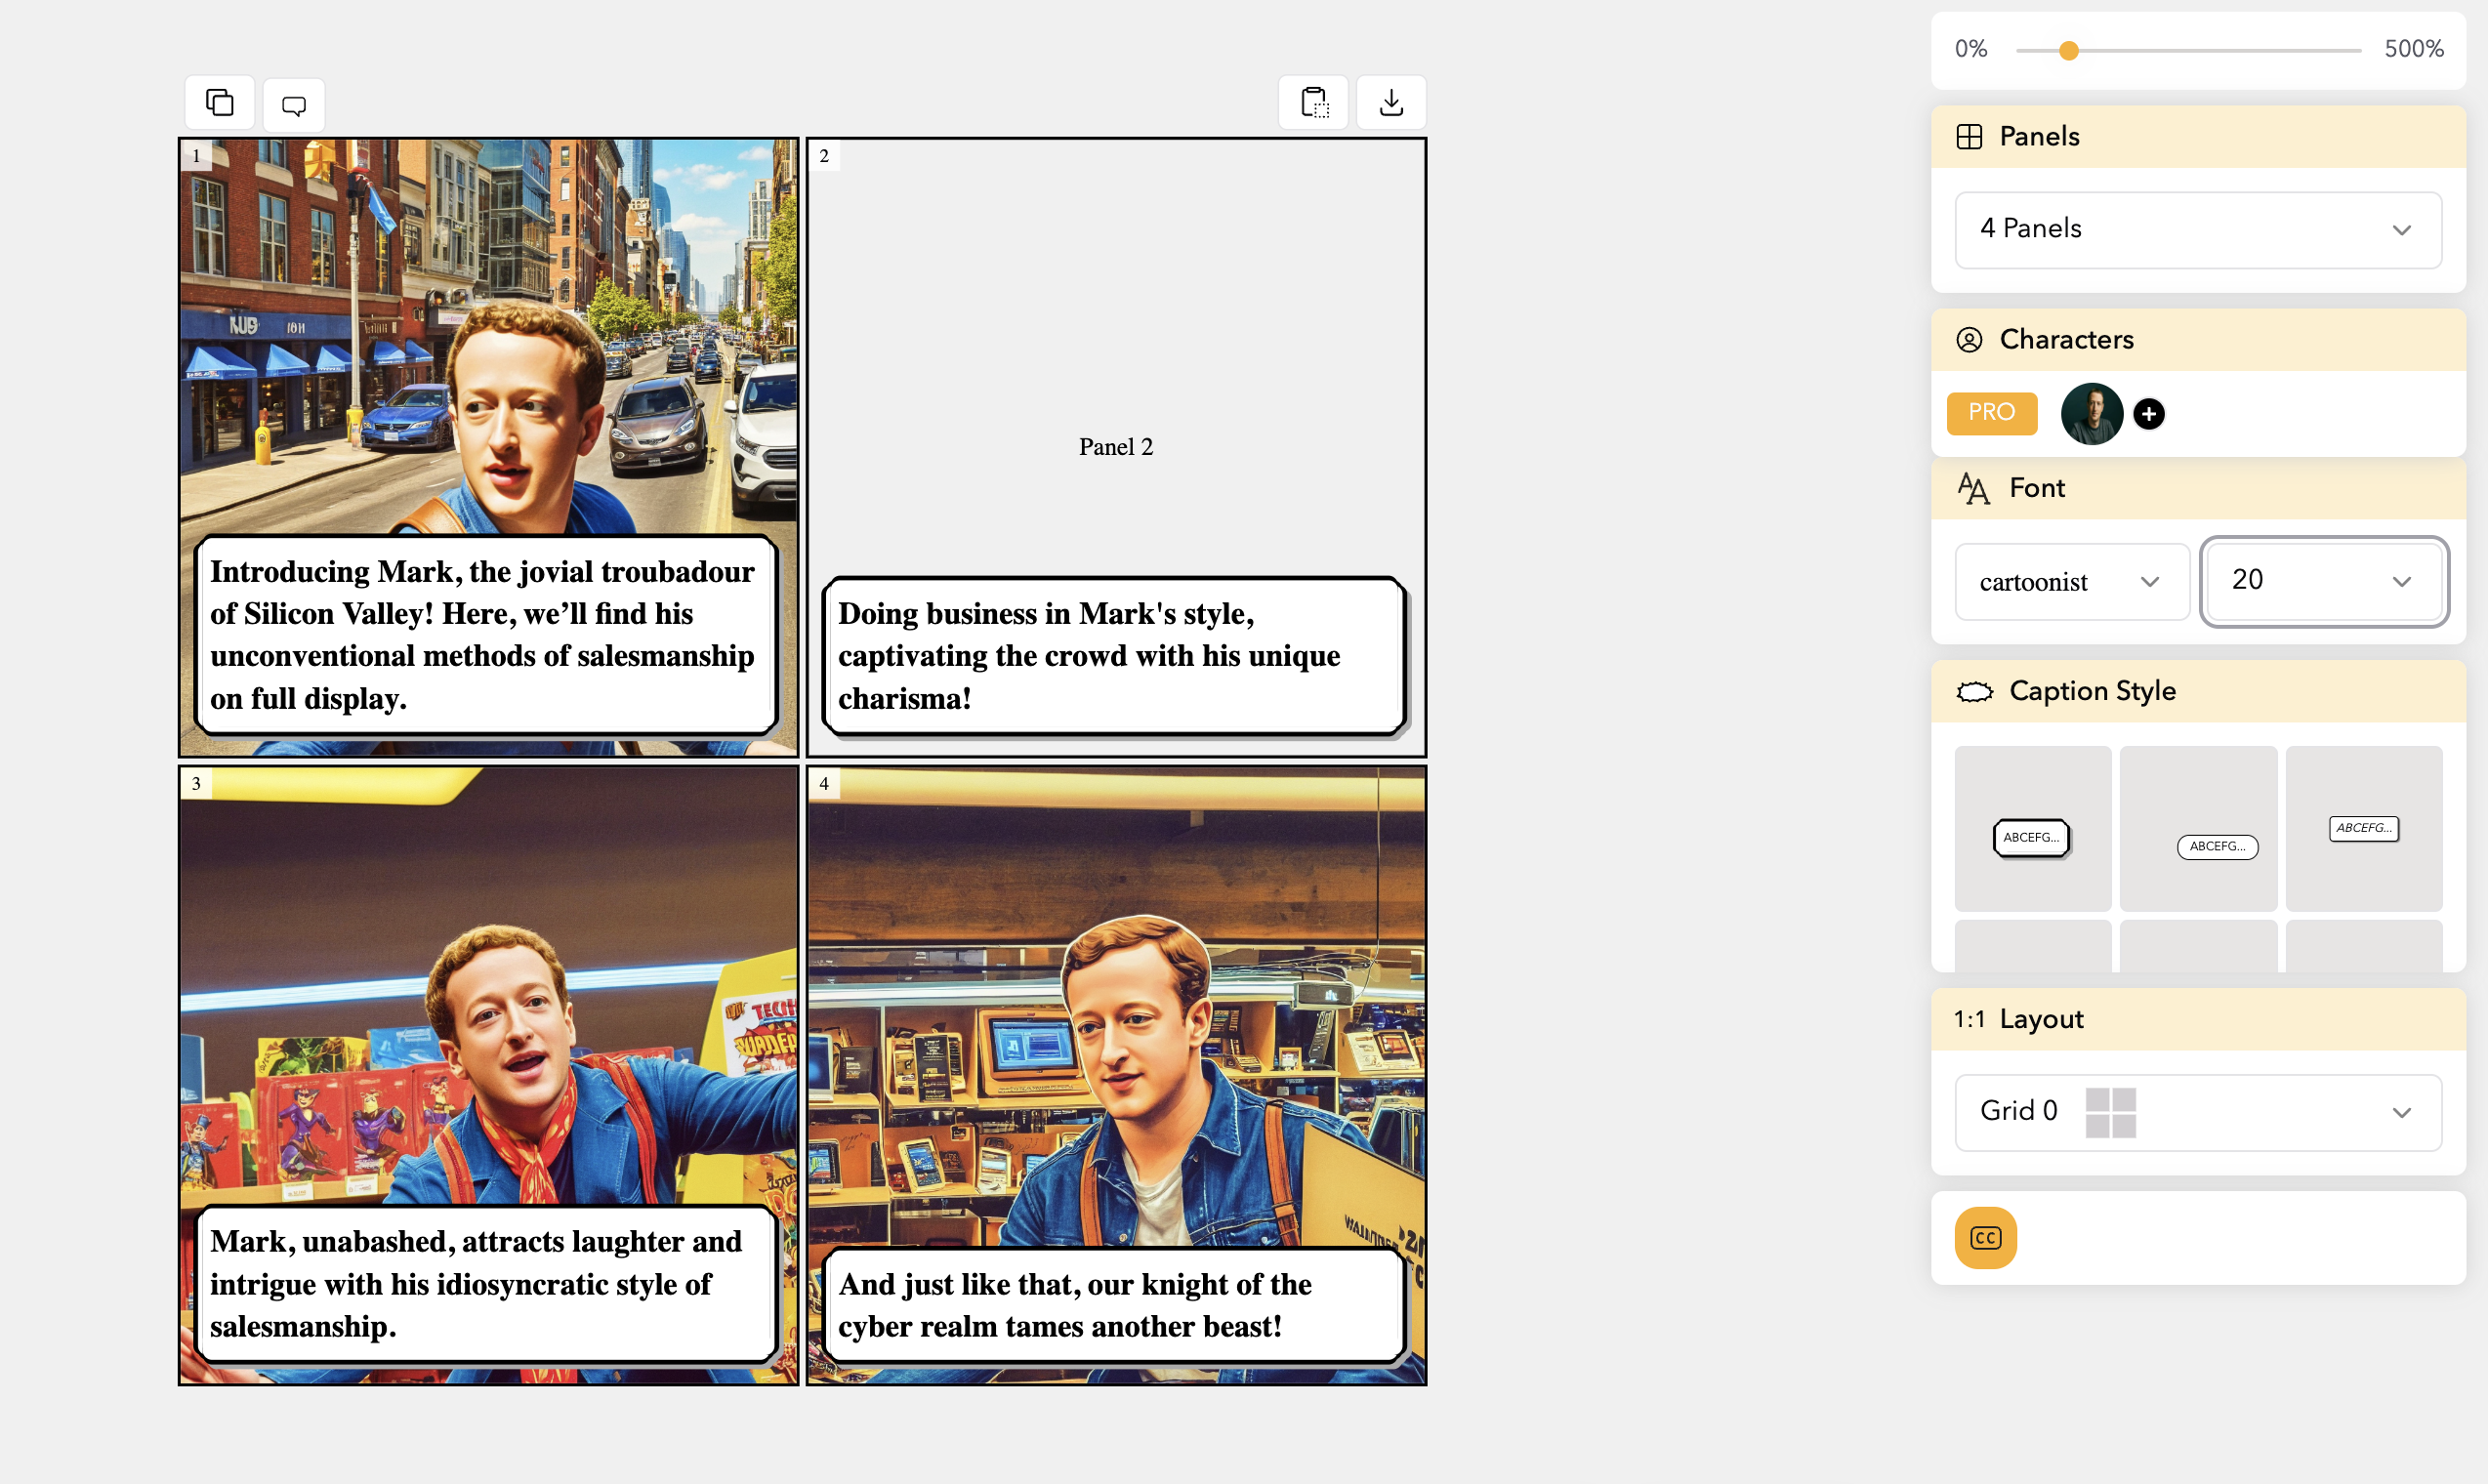Click the copy to clipboard icon
2488x1484 pixels.
tap(1313, 102)
